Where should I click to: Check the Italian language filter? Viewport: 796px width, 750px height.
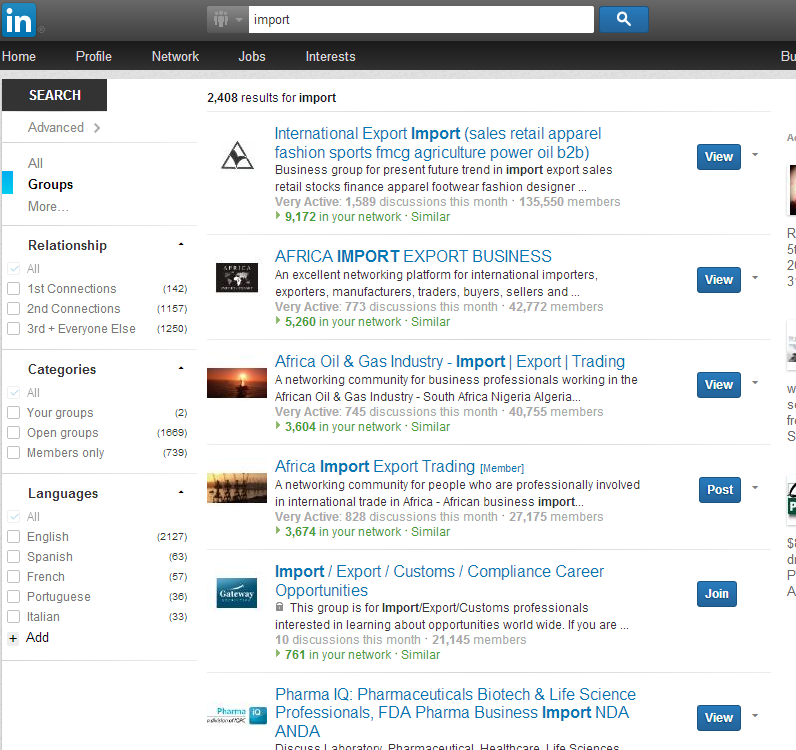pos(14,617)
